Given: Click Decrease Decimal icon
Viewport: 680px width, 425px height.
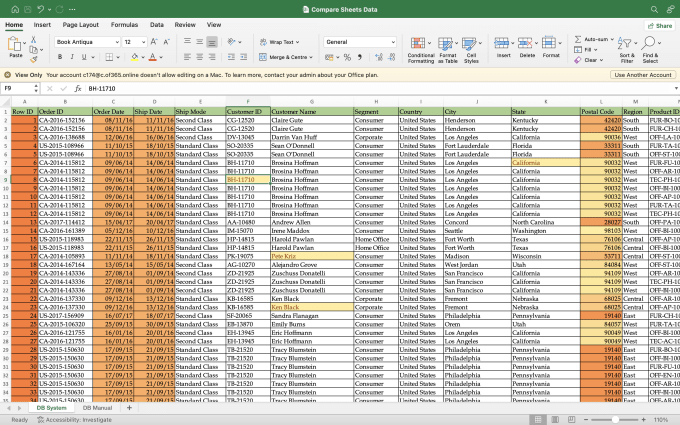Looking at the screenshot, I should [x=392, y=57].
